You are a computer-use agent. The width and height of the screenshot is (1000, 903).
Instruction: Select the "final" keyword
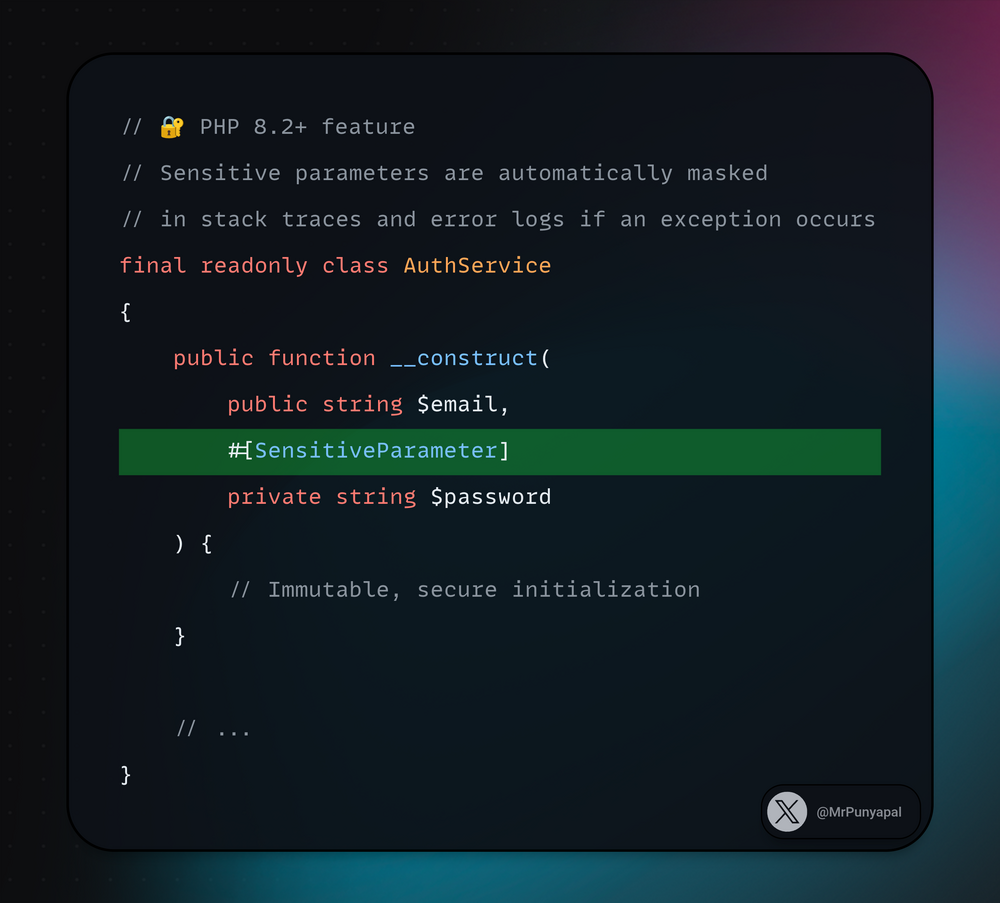click(153, 266)
